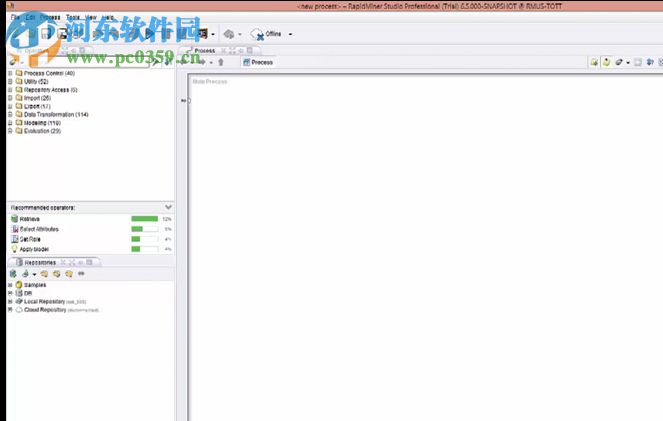Select the Export (17) operator folder
The height and width of the screenshot is (421, 663).
pos(37,106)
